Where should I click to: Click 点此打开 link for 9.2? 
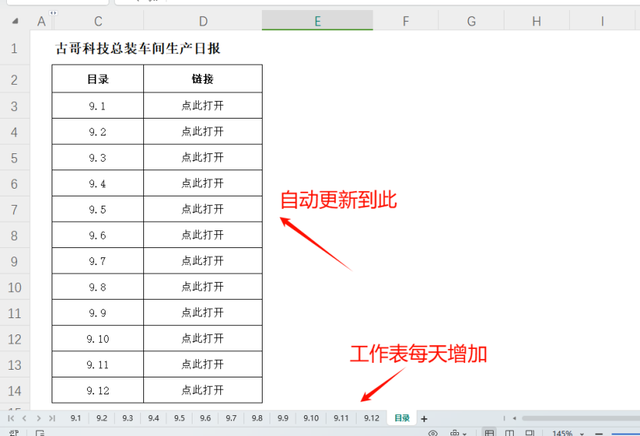(202, 131)
